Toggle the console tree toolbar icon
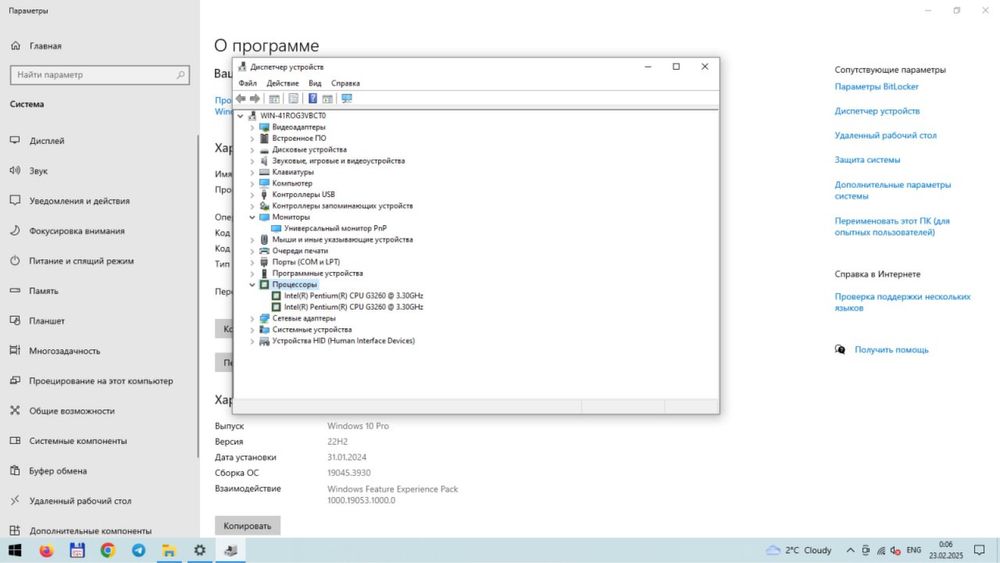Image resolution: width=1000 pixels, height=563 pixels. click(274, 98)
